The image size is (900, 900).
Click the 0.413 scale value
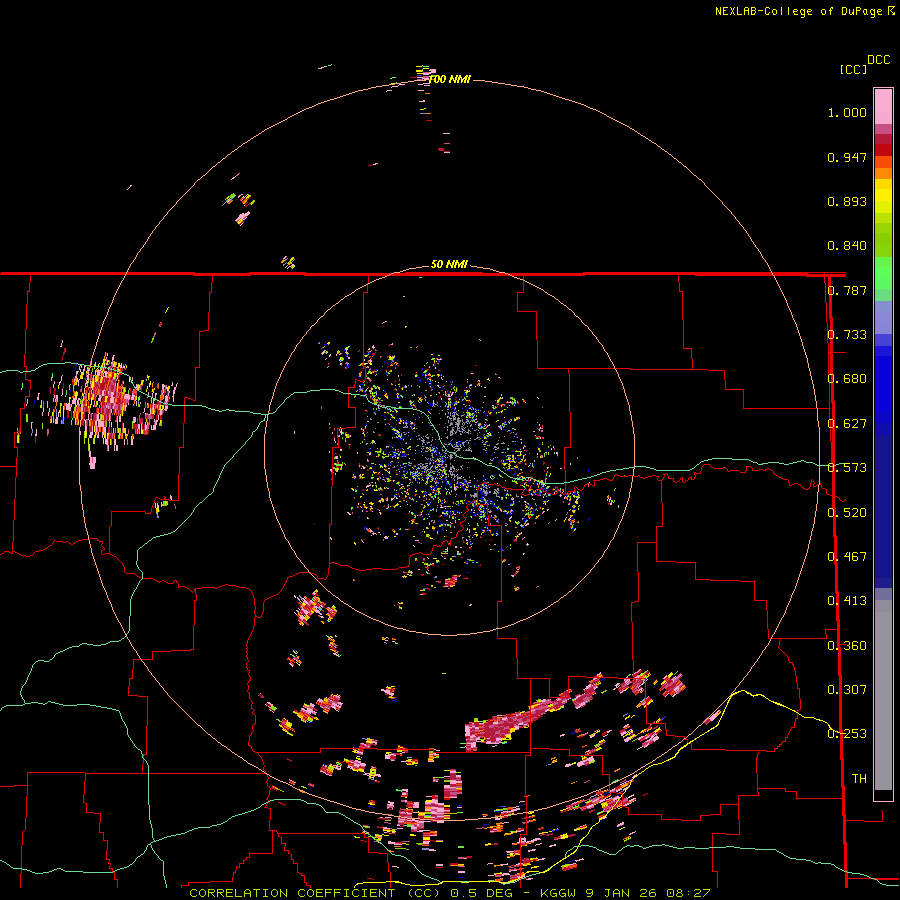coord(847,601)
